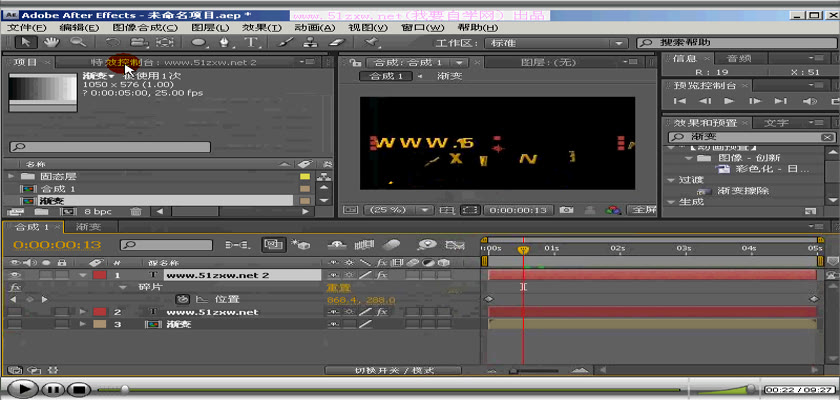Toggle 位置 stopwatch keyframing

(x=183, y=299)
